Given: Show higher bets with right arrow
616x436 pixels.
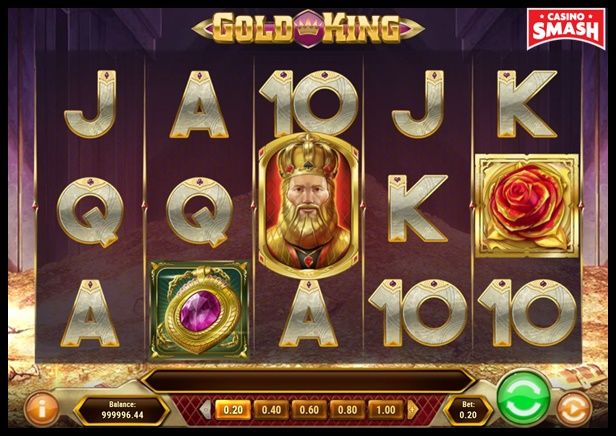Looking at the screenshot, I should (412, 410).
